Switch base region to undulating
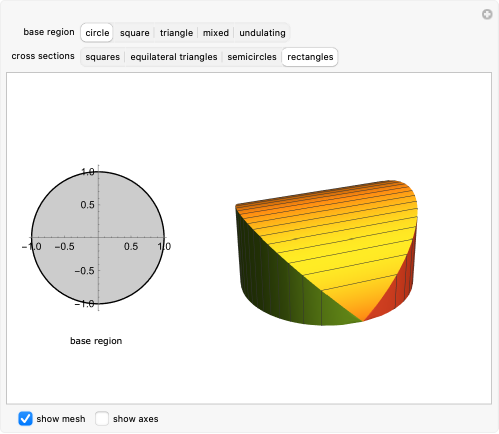This screenshot has width=499, height=434. pyautogui.click(x=262, y=33)
